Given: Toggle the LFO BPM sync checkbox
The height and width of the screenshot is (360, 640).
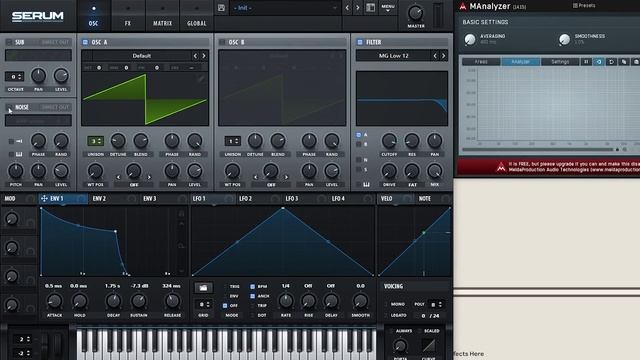Looking at the screenshot, I should 252,287.
